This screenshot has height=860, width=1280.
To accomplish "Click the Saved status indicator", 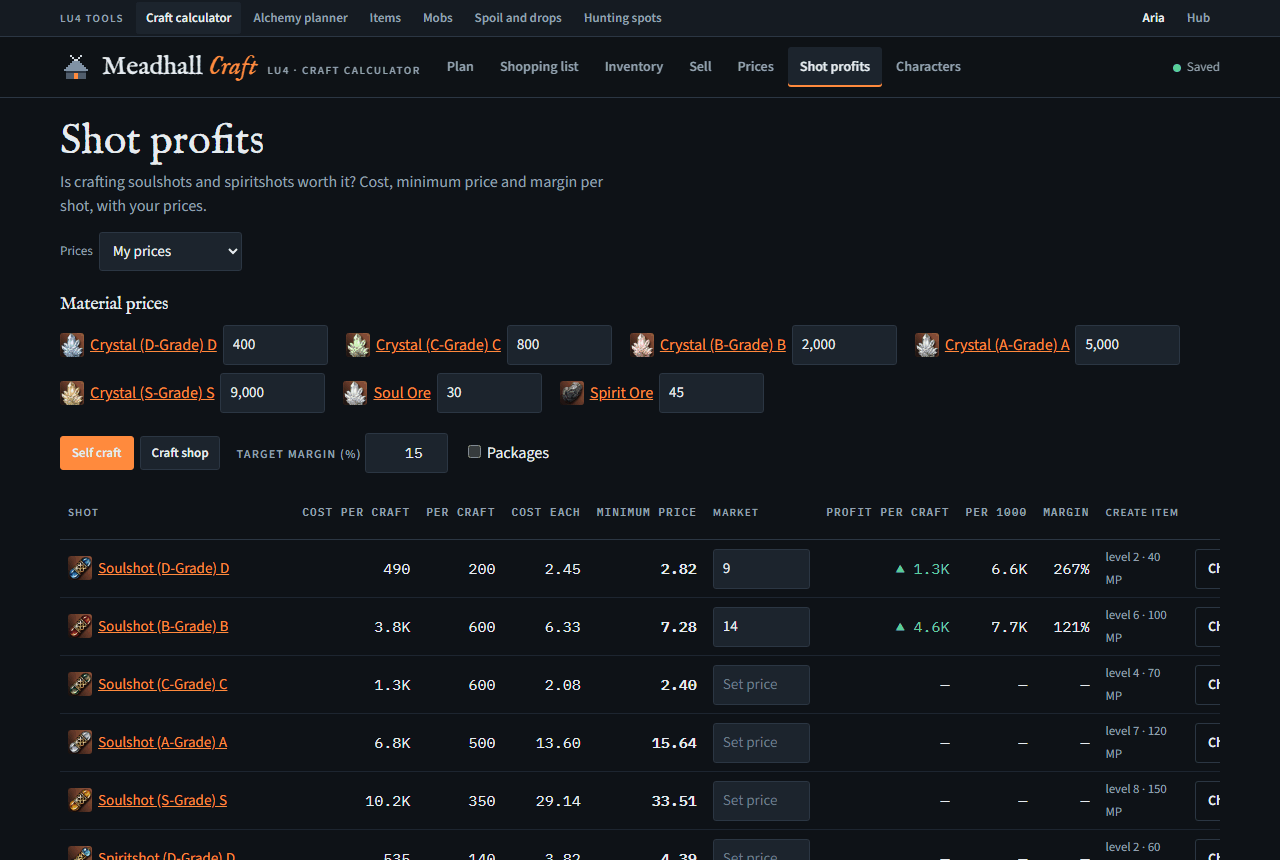I will (1196, 67).
